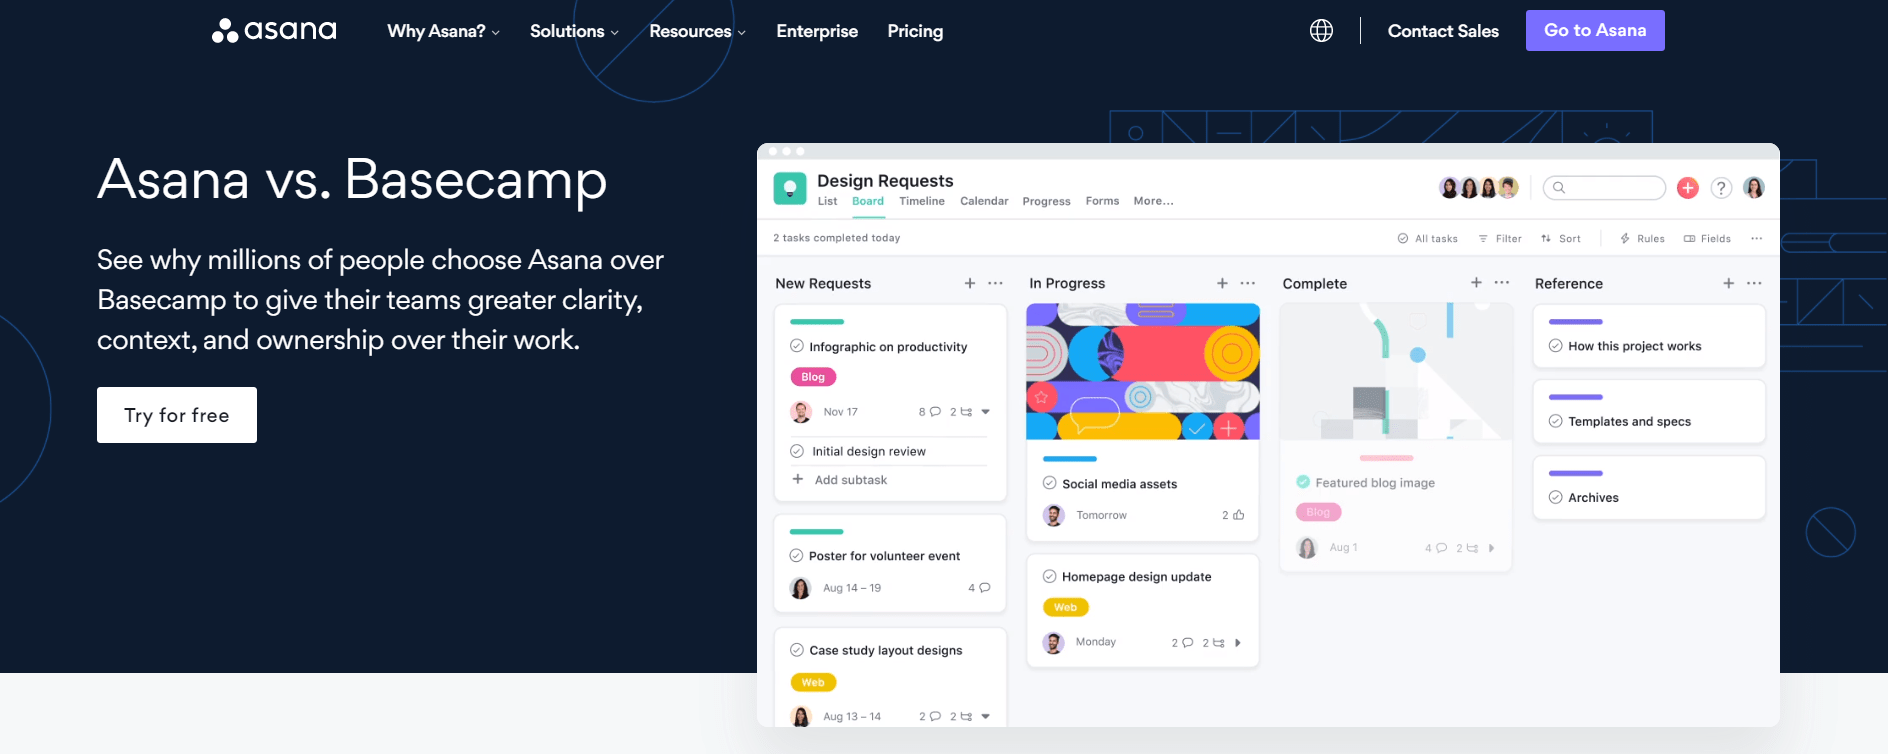
Task: Uncheck Featured blog image completed task
Action: [x=1303, y=482]
